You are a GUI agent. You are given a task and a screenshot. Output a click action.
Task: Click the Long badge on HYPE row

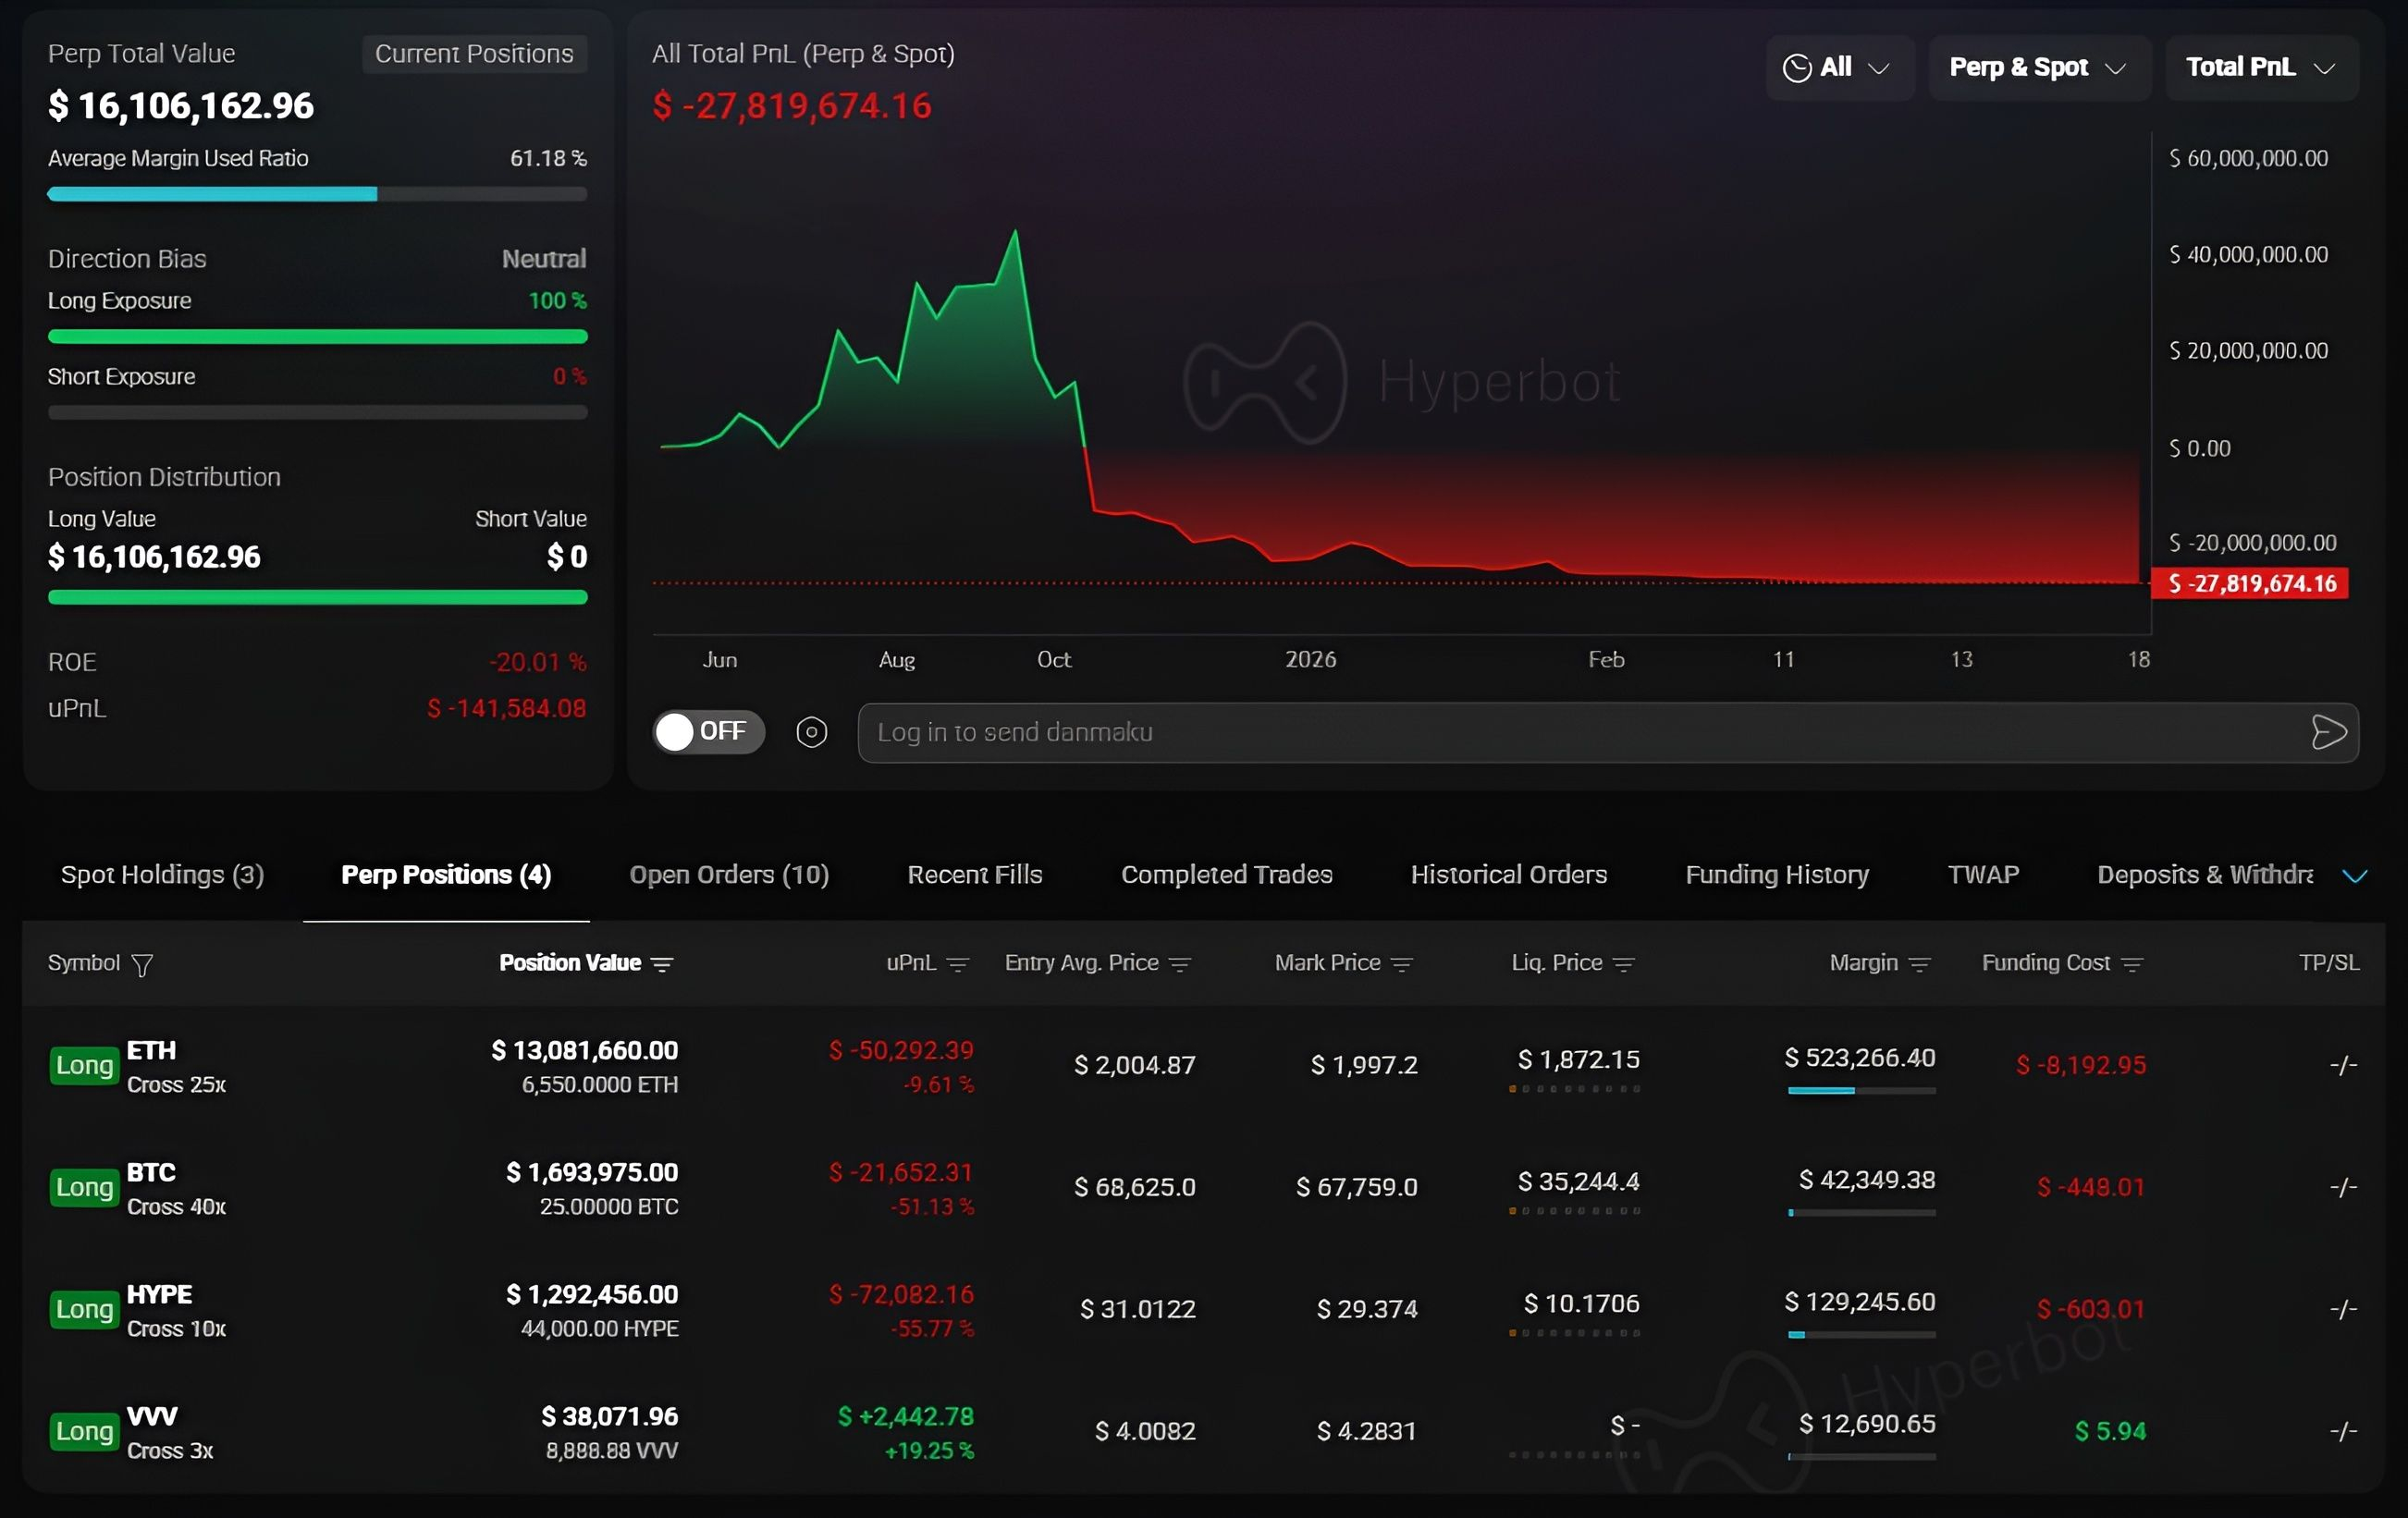click(84, 1310)
